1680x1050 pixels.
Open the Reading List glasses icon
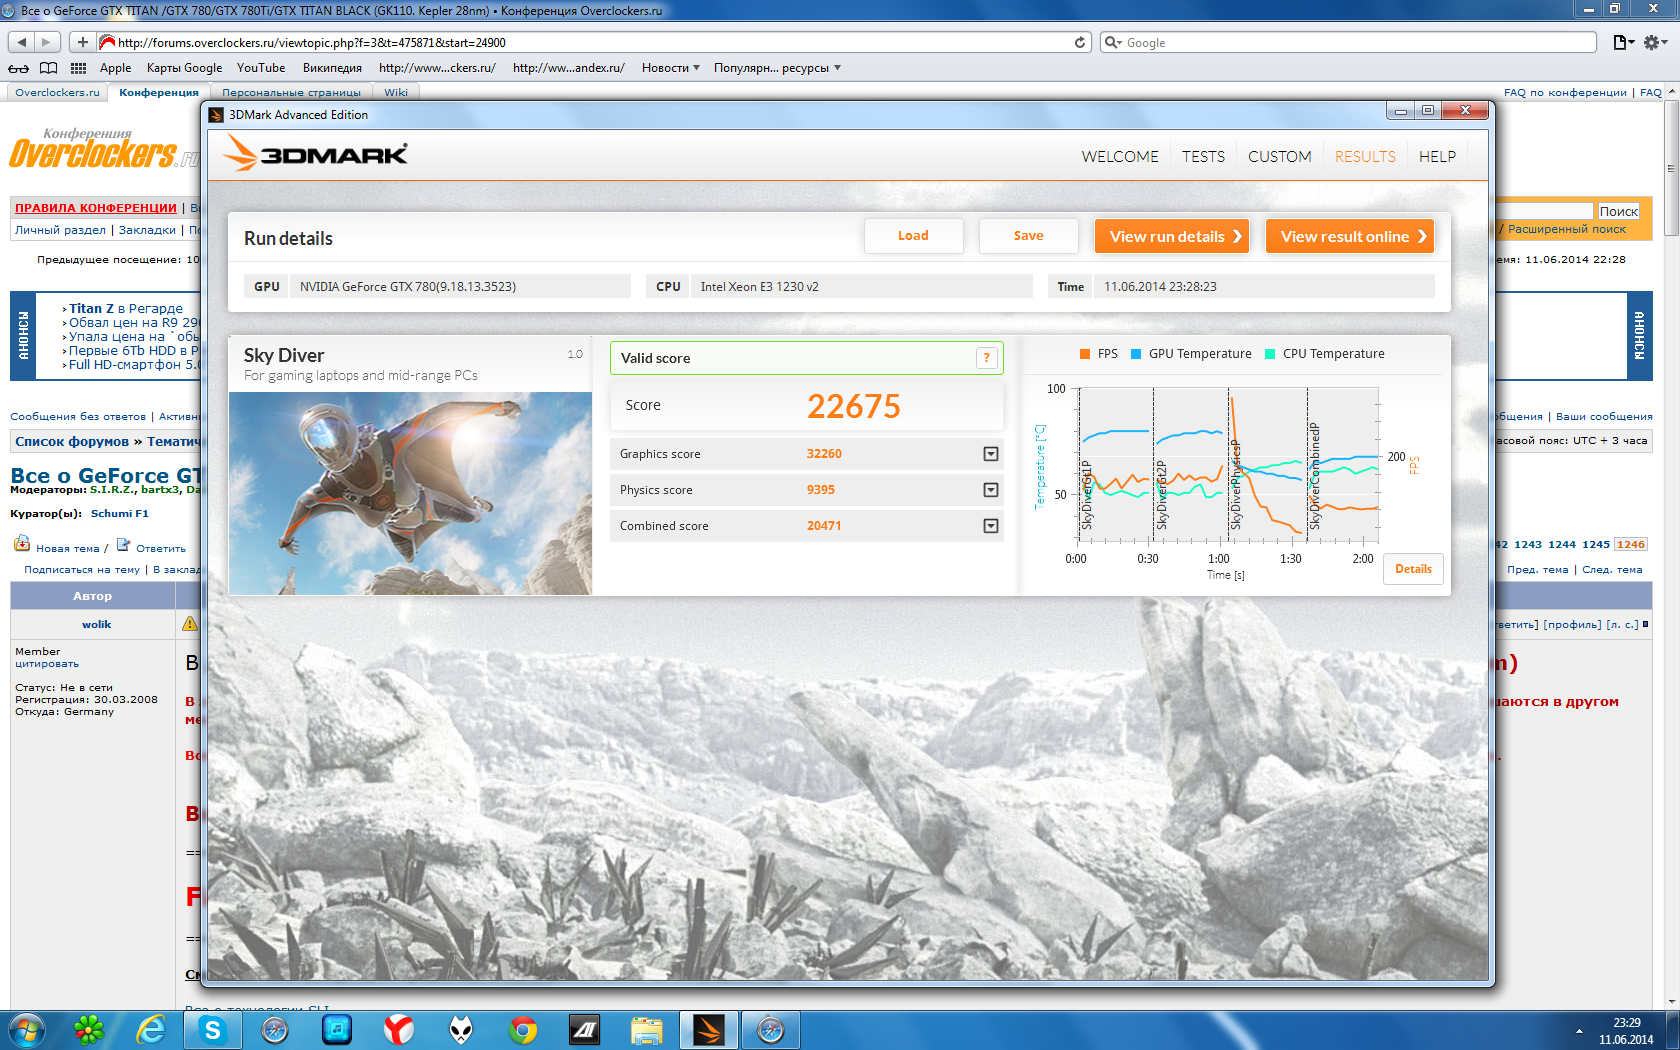tap(18, 68)
